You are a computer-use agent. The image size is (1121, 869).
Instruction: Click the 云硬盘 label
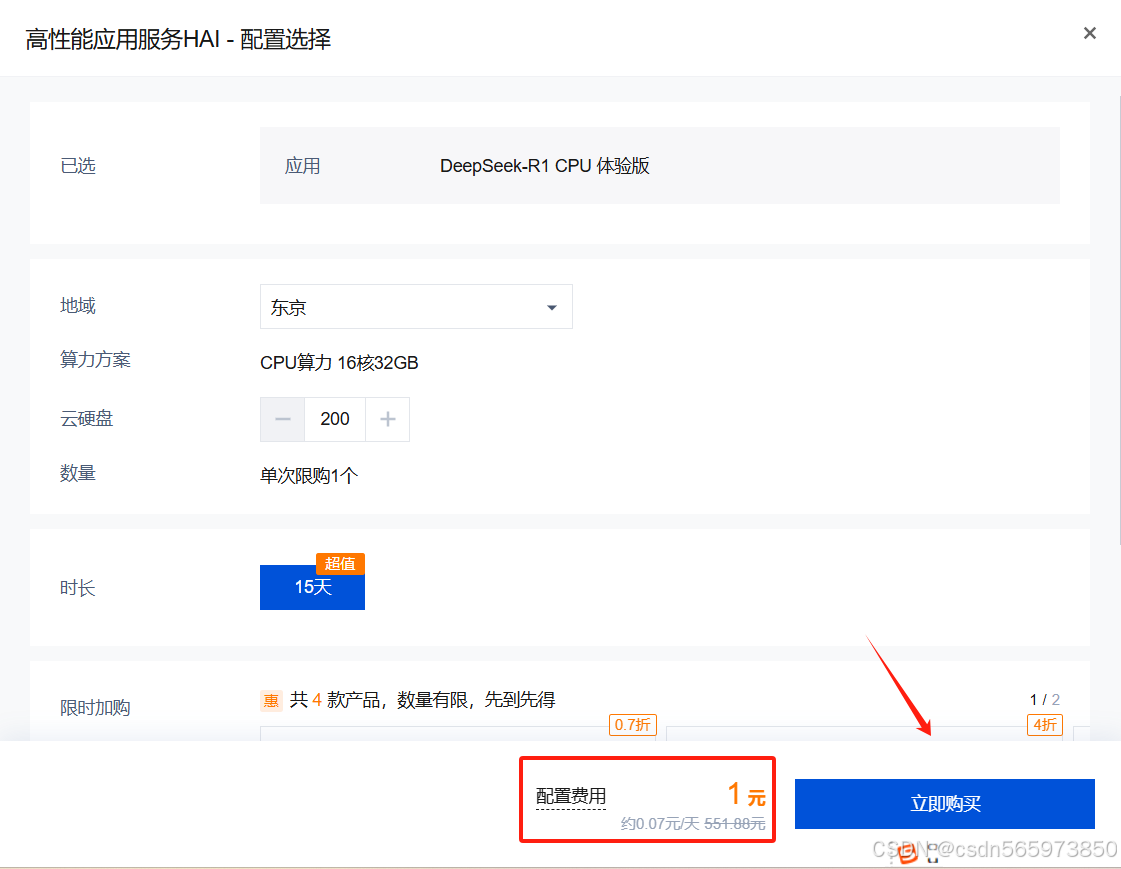point(87,418)
